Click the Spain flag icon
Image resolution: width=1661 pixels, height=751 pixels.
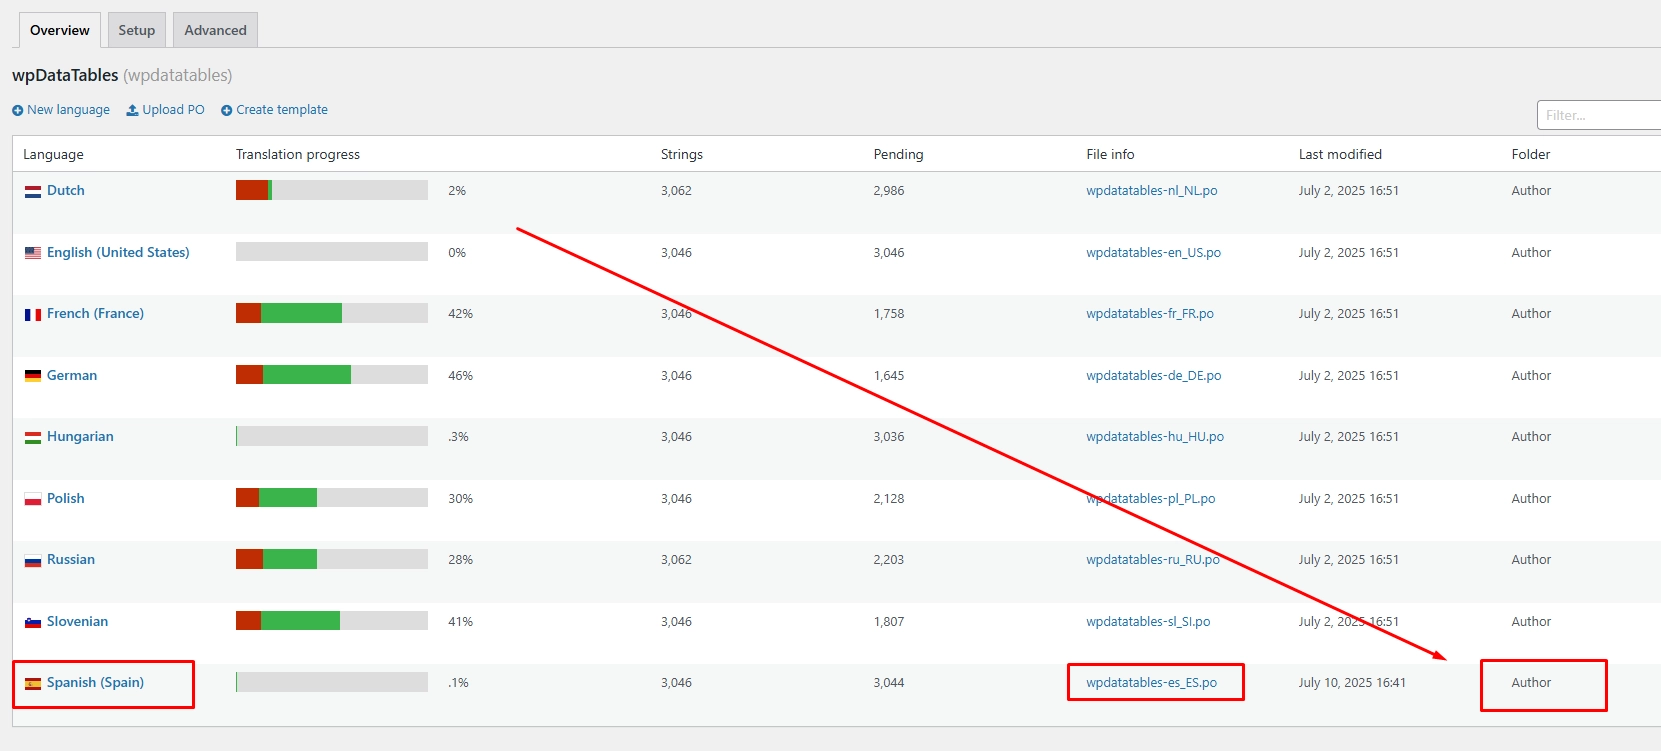pyautogui.click(x=33, y=683)
